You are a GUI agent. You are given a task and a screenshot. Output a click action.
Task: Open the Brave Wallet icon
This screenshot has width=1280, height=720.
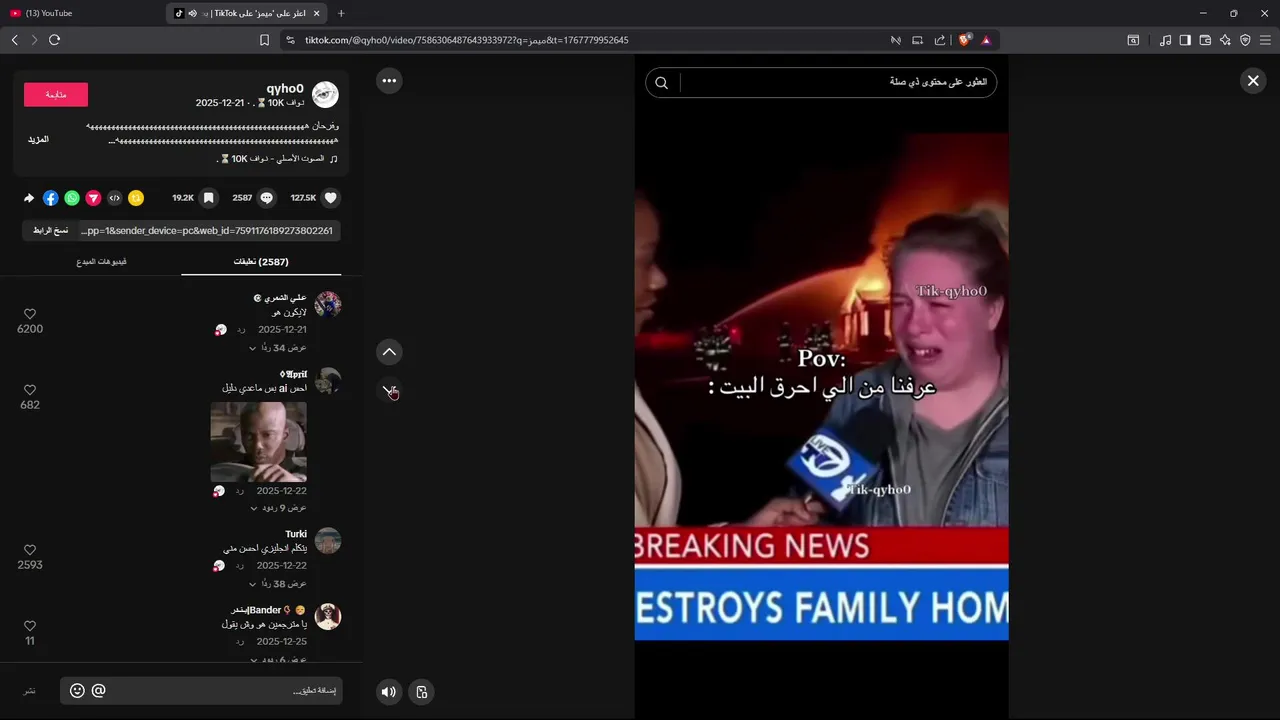(1205, 40)
